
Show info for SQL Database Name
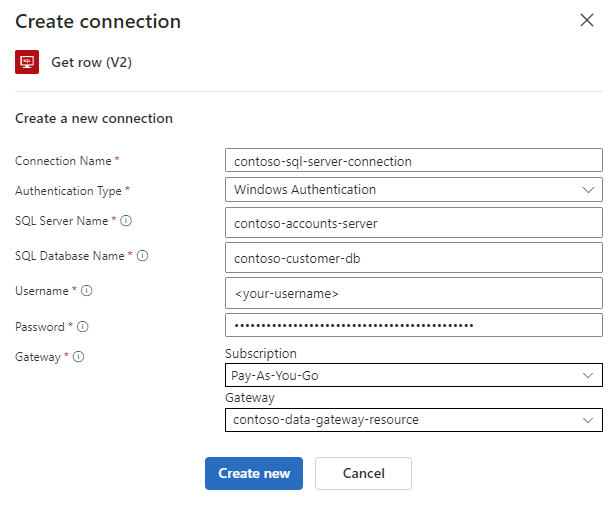[142, 256]
